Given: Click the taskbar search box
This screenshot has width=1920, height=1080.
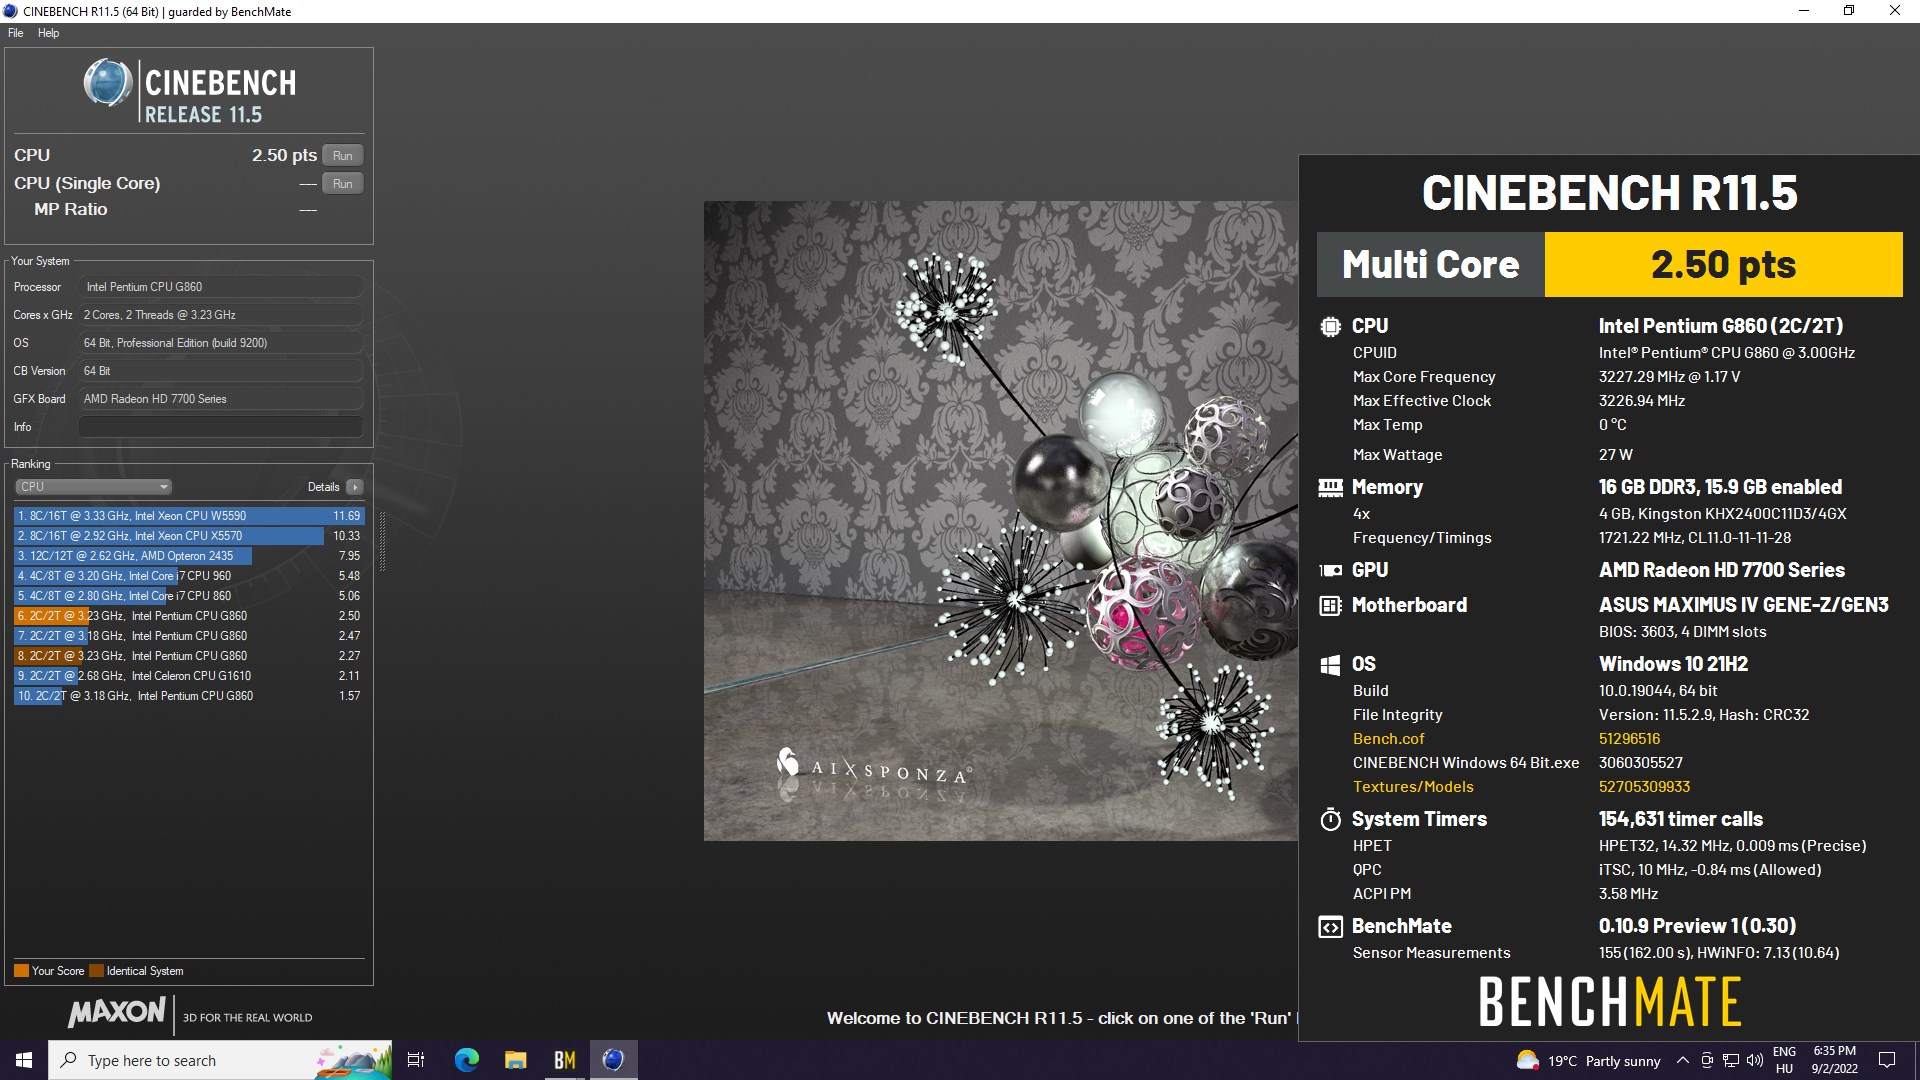Looking at the screenshot, I should 220,1060.
